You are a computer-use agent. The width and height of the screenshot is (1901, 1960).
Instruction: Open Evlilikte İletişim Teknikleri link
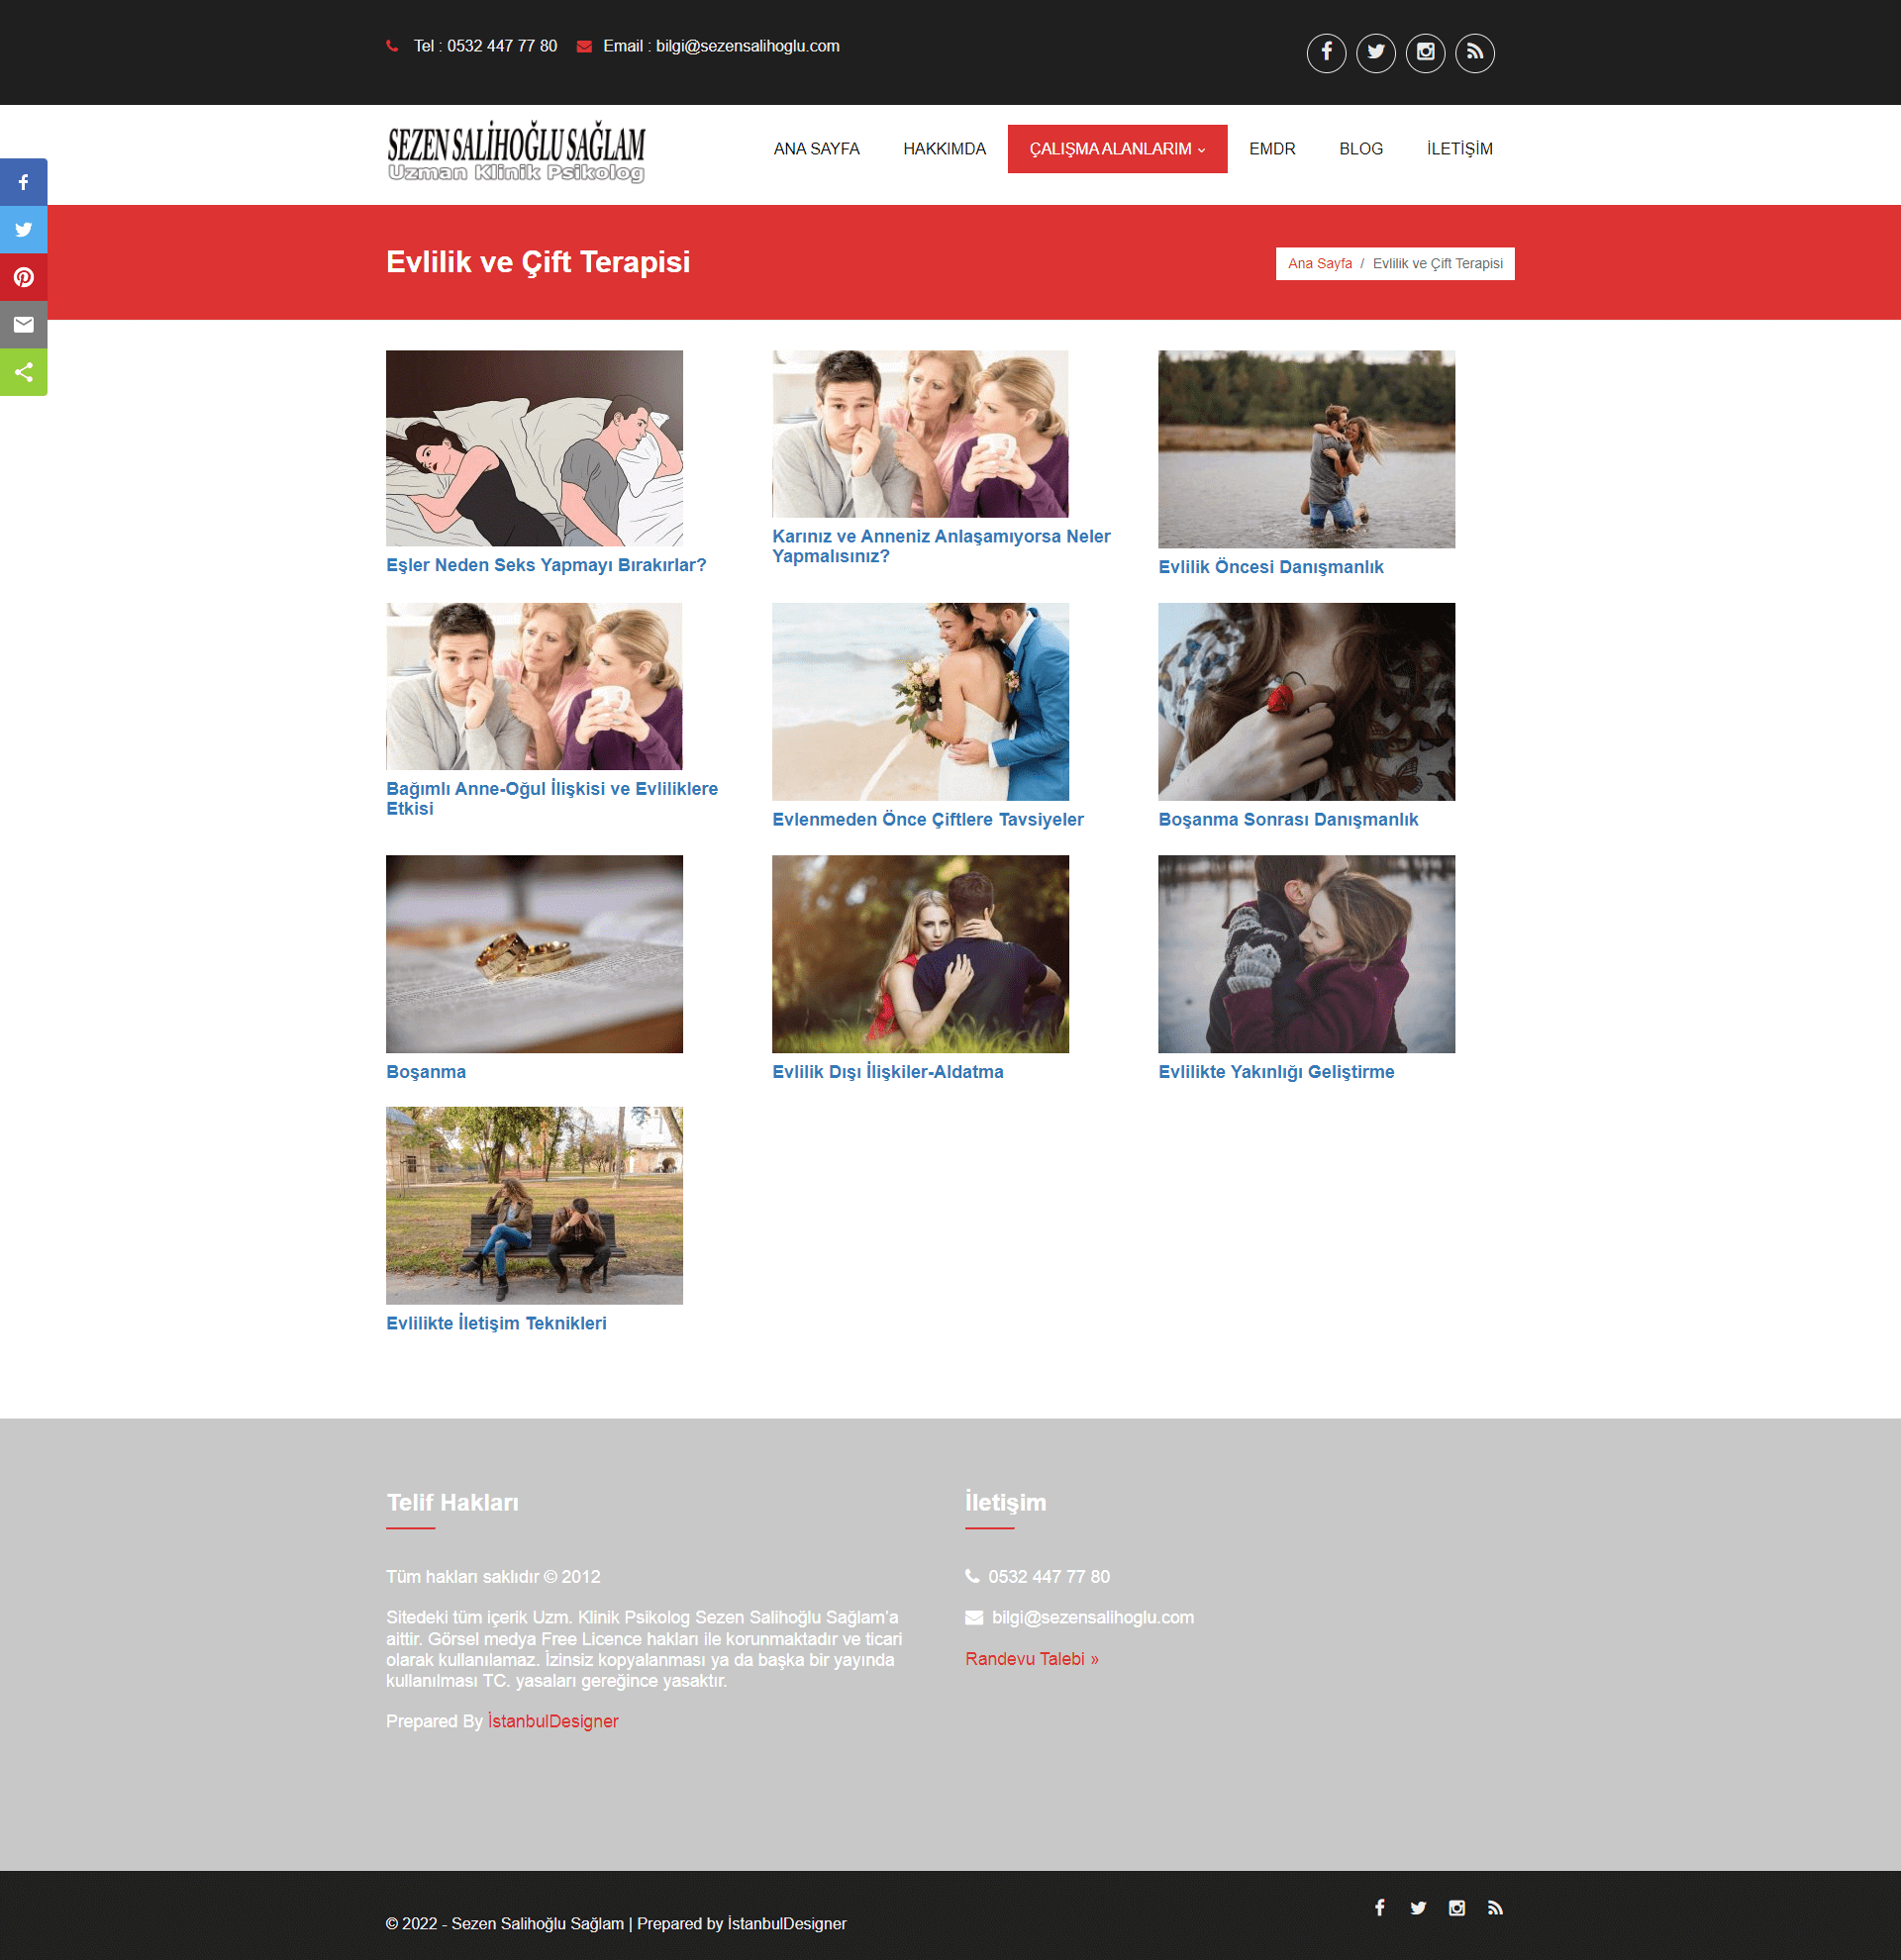[x=496, y=1323]
